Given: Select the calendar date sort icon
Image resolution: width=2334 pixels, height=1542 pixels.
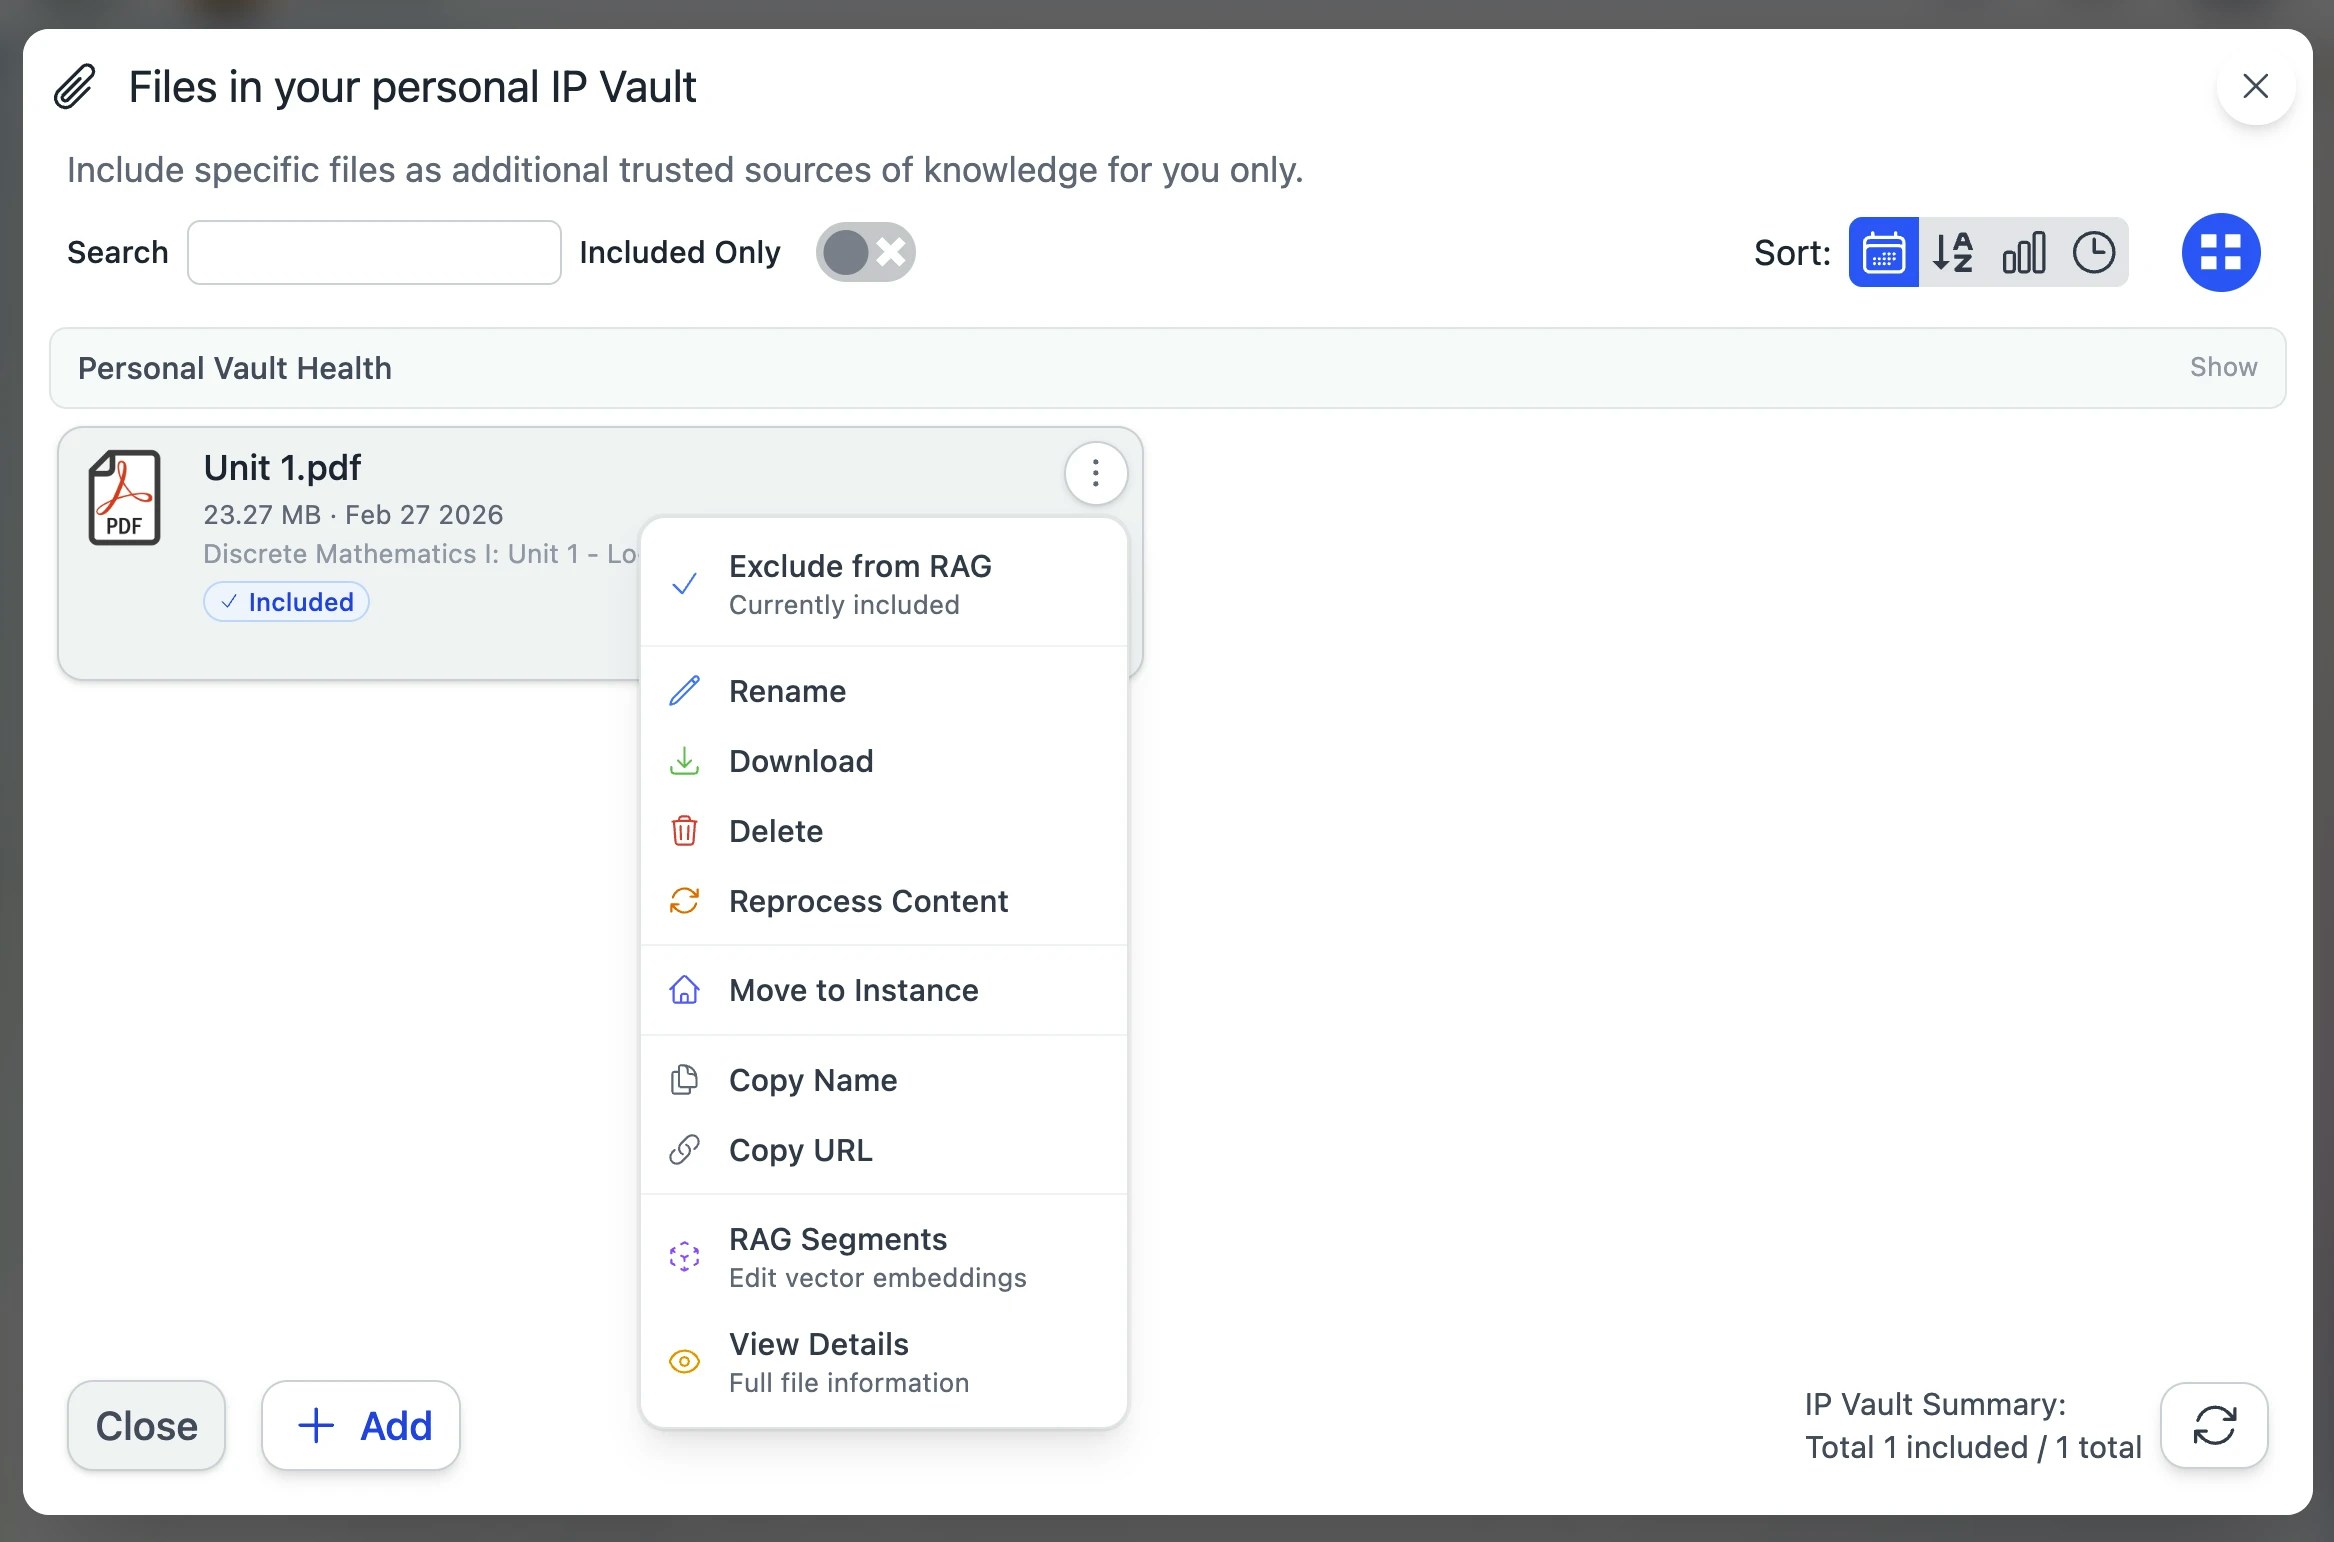Looking at the screenshot, I should (1884, 252).
